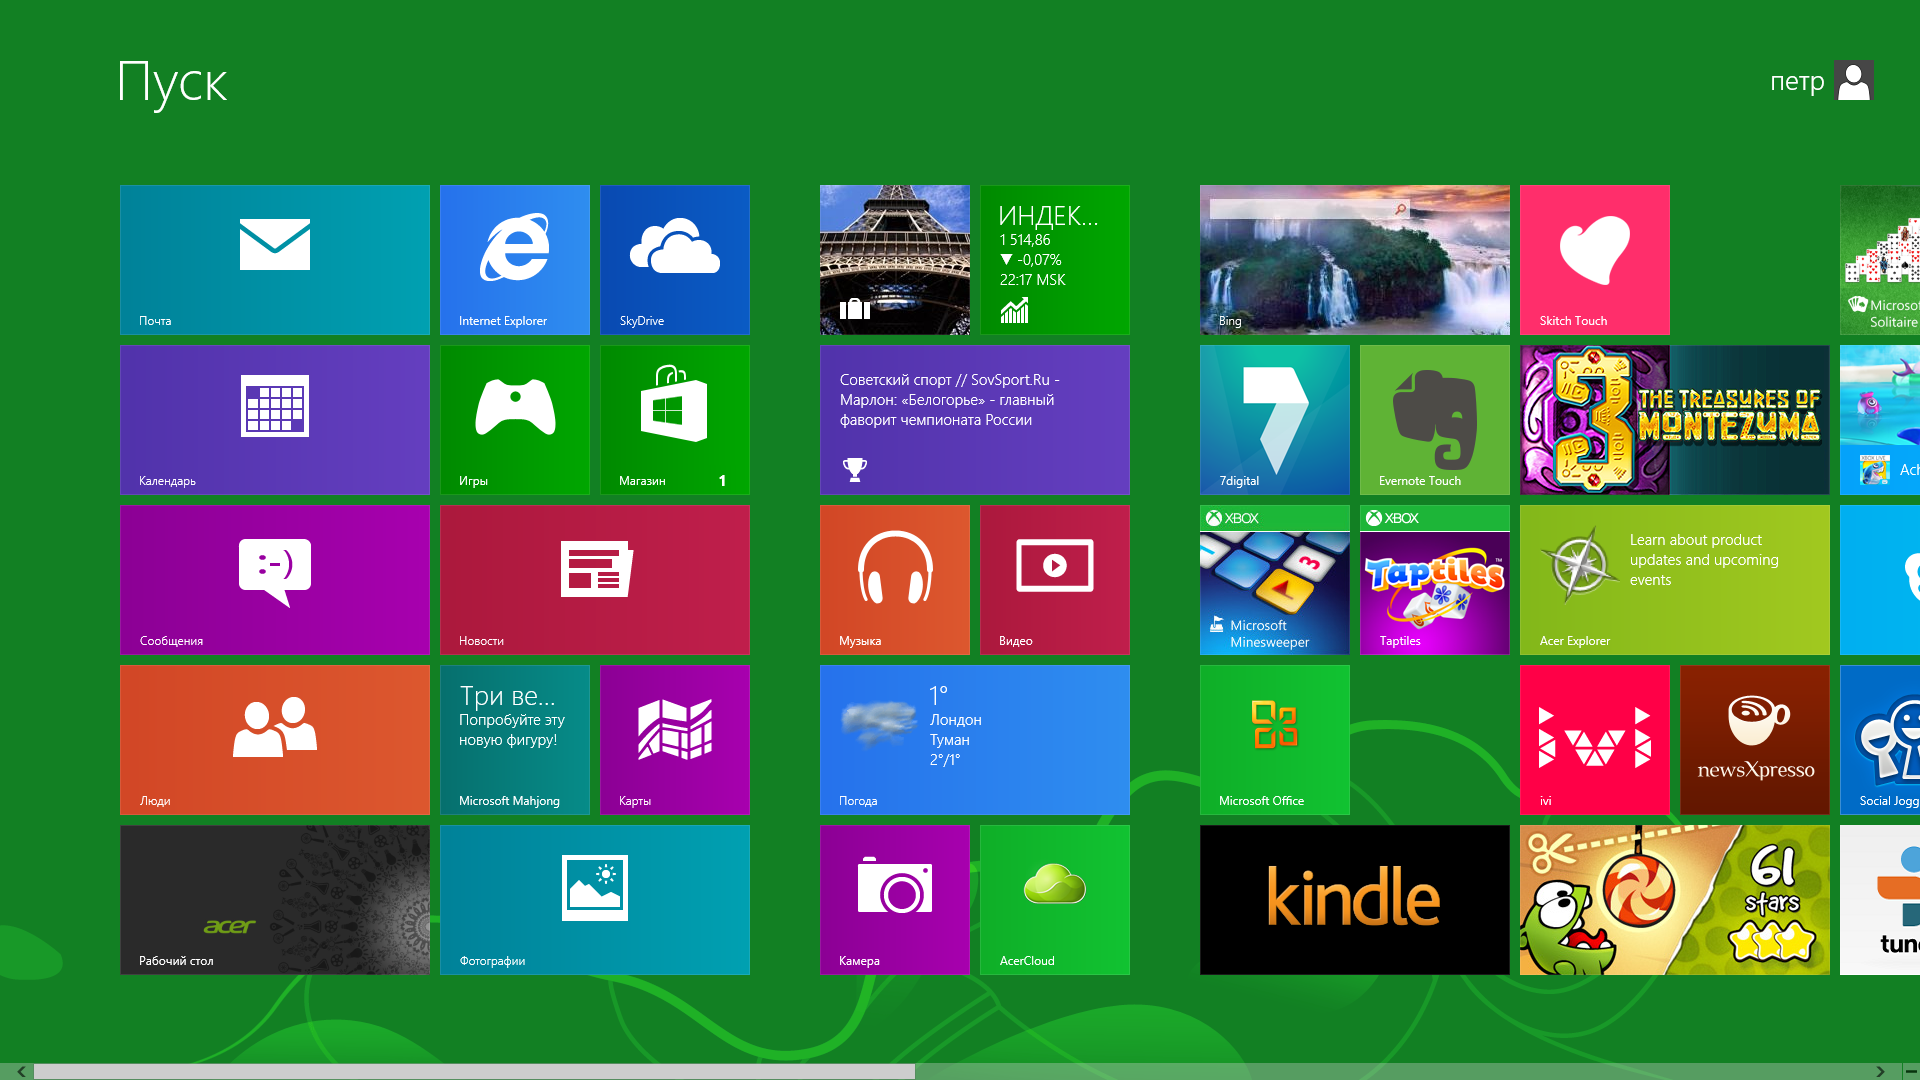
Task: Open the Microsoft Office tile
Action: [1275, 740]
